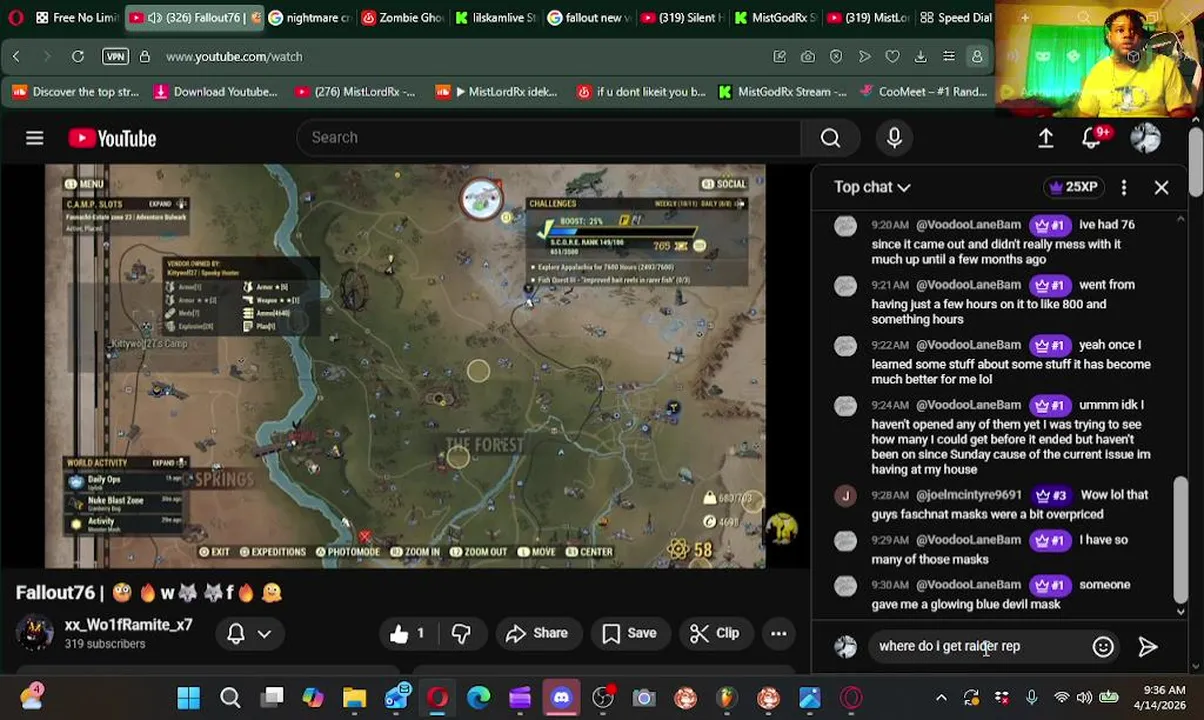Expand the Top chat mode dropdown

tap(872, 187)
